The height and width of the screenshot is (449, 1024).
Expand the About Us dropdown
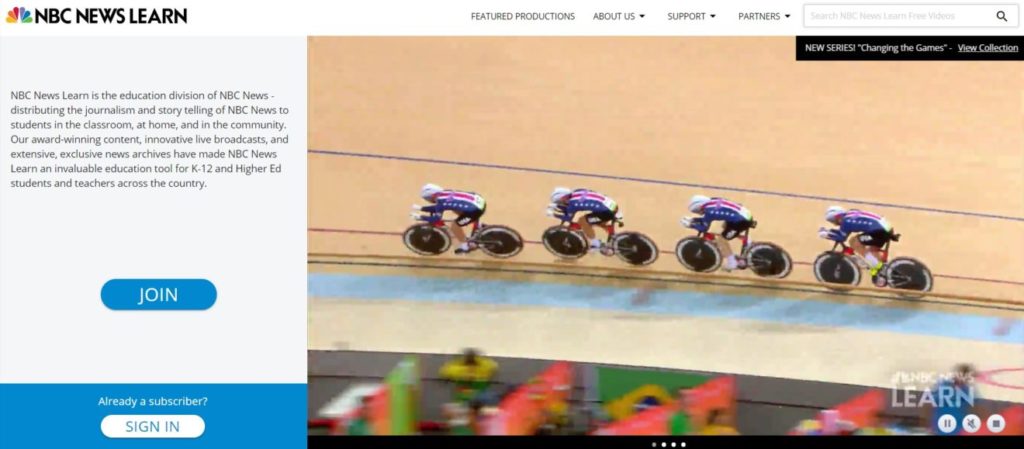click(x=619, y=16)
